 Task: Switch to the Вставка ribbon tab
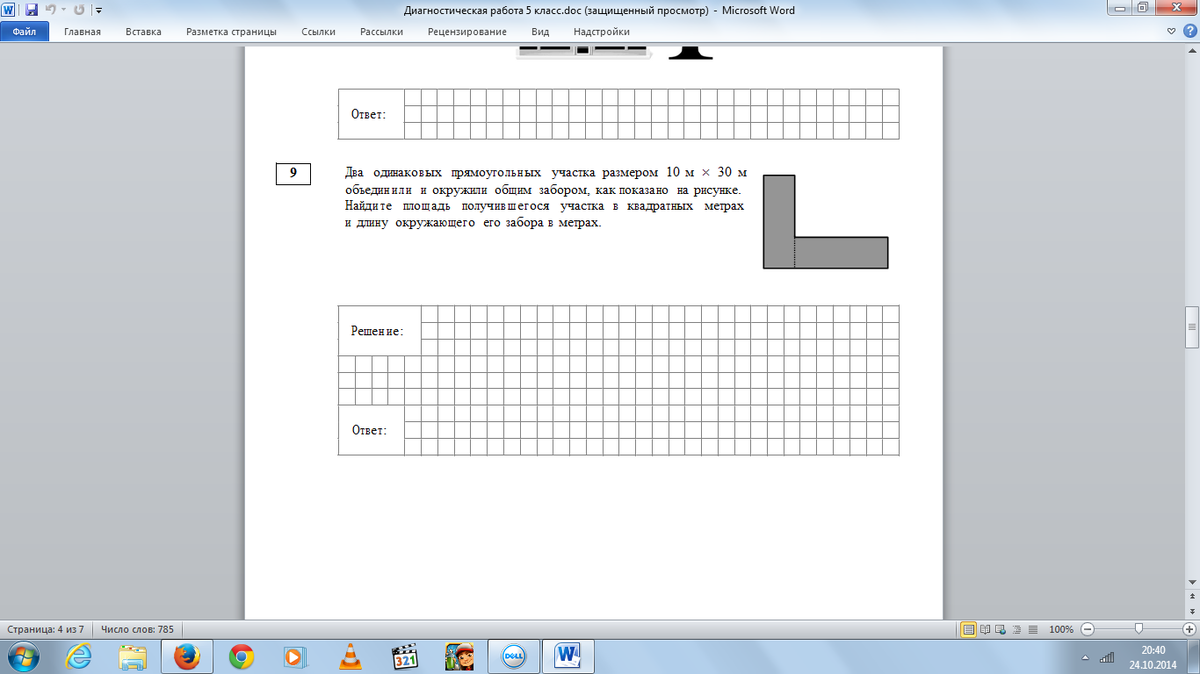click(144, 32)
